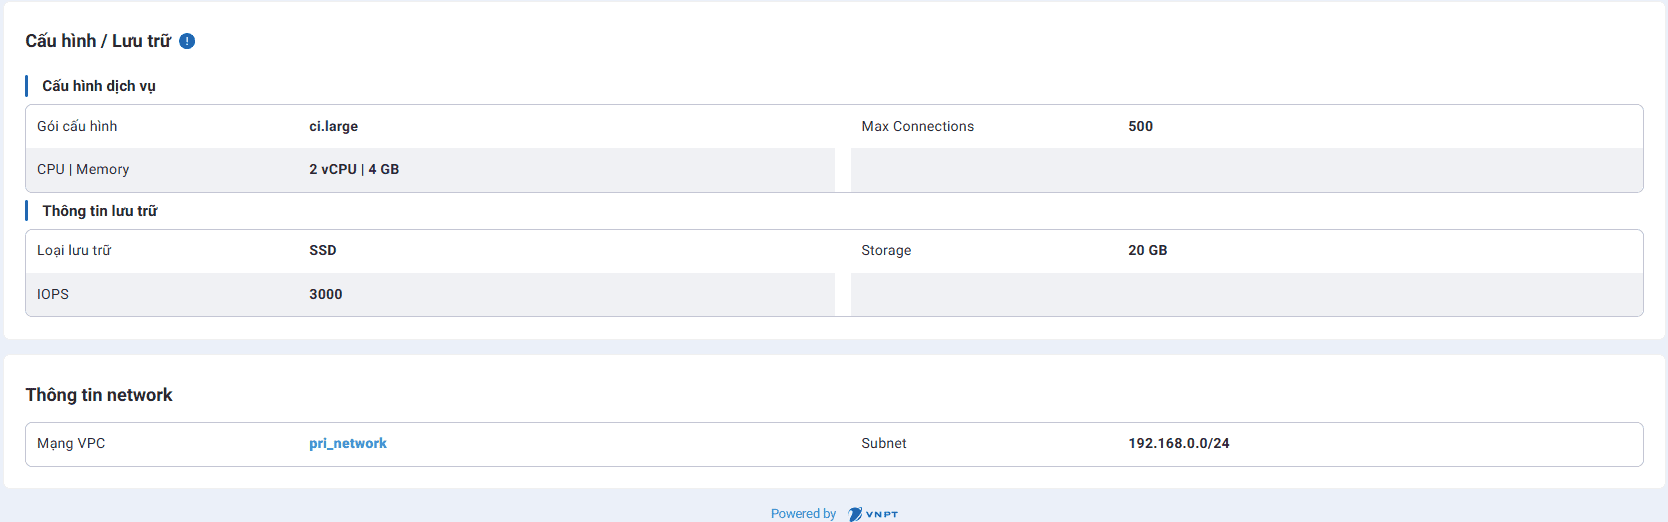Click the Loại lưu trữ label
Screen dimensions: 1668x522
(74, 250)
